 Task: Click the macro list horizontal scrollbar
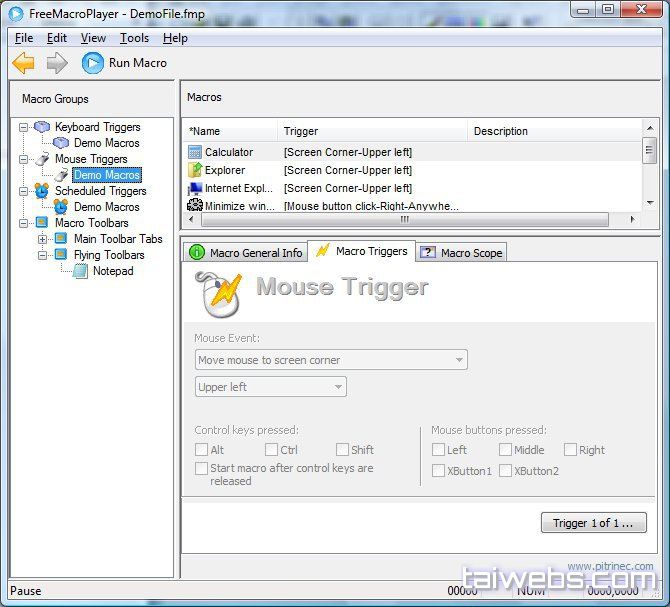point(405,218)
